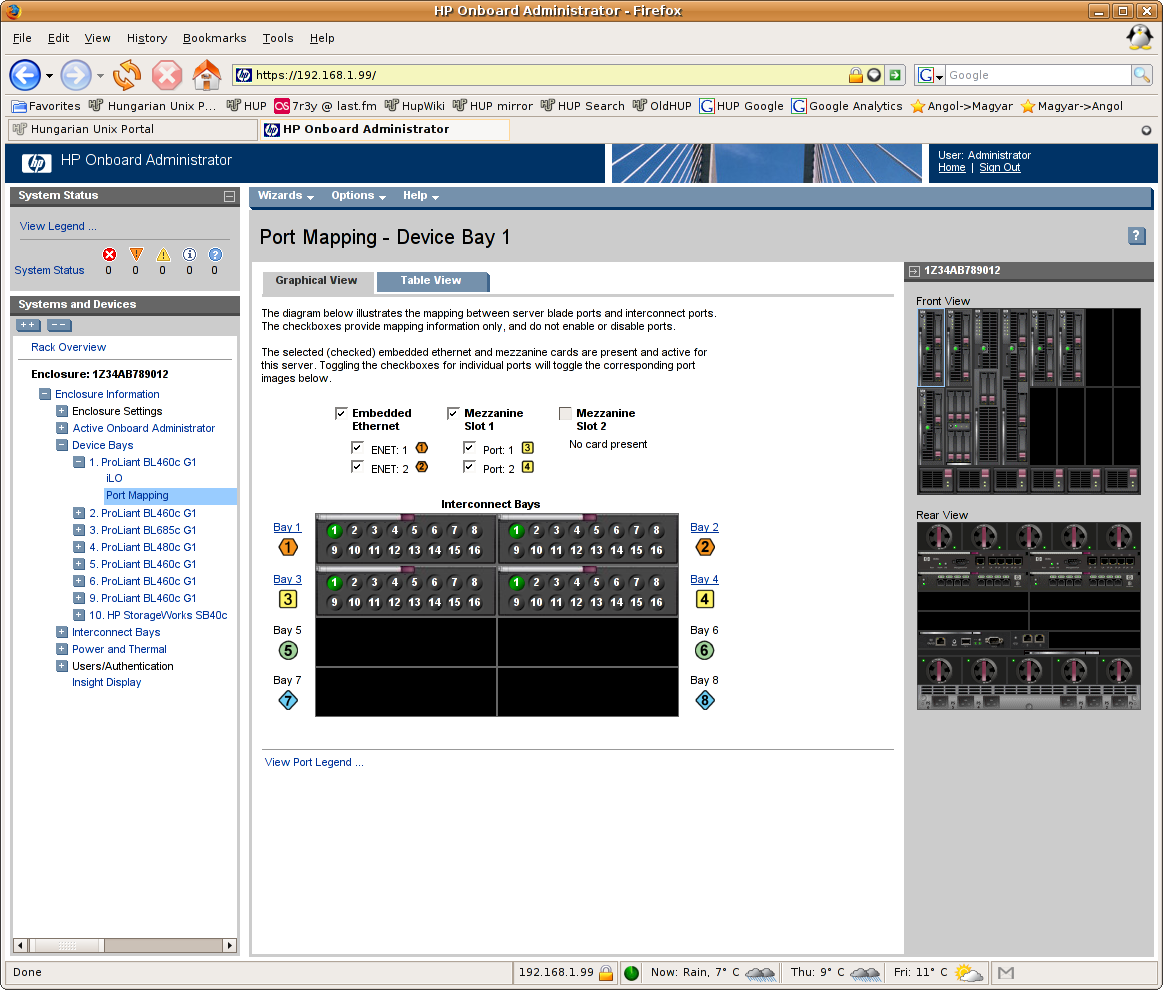Click the Firefox back arrow button
This screenshot has width=1163, height=990.
point(25,75)
